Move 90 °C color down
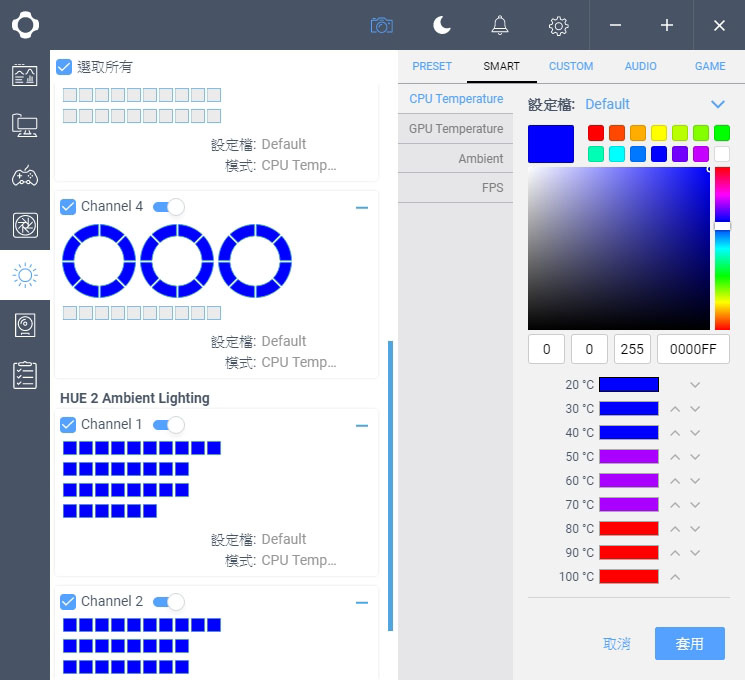The height and width of the screenshot is (680, 745). pos(695,553)
